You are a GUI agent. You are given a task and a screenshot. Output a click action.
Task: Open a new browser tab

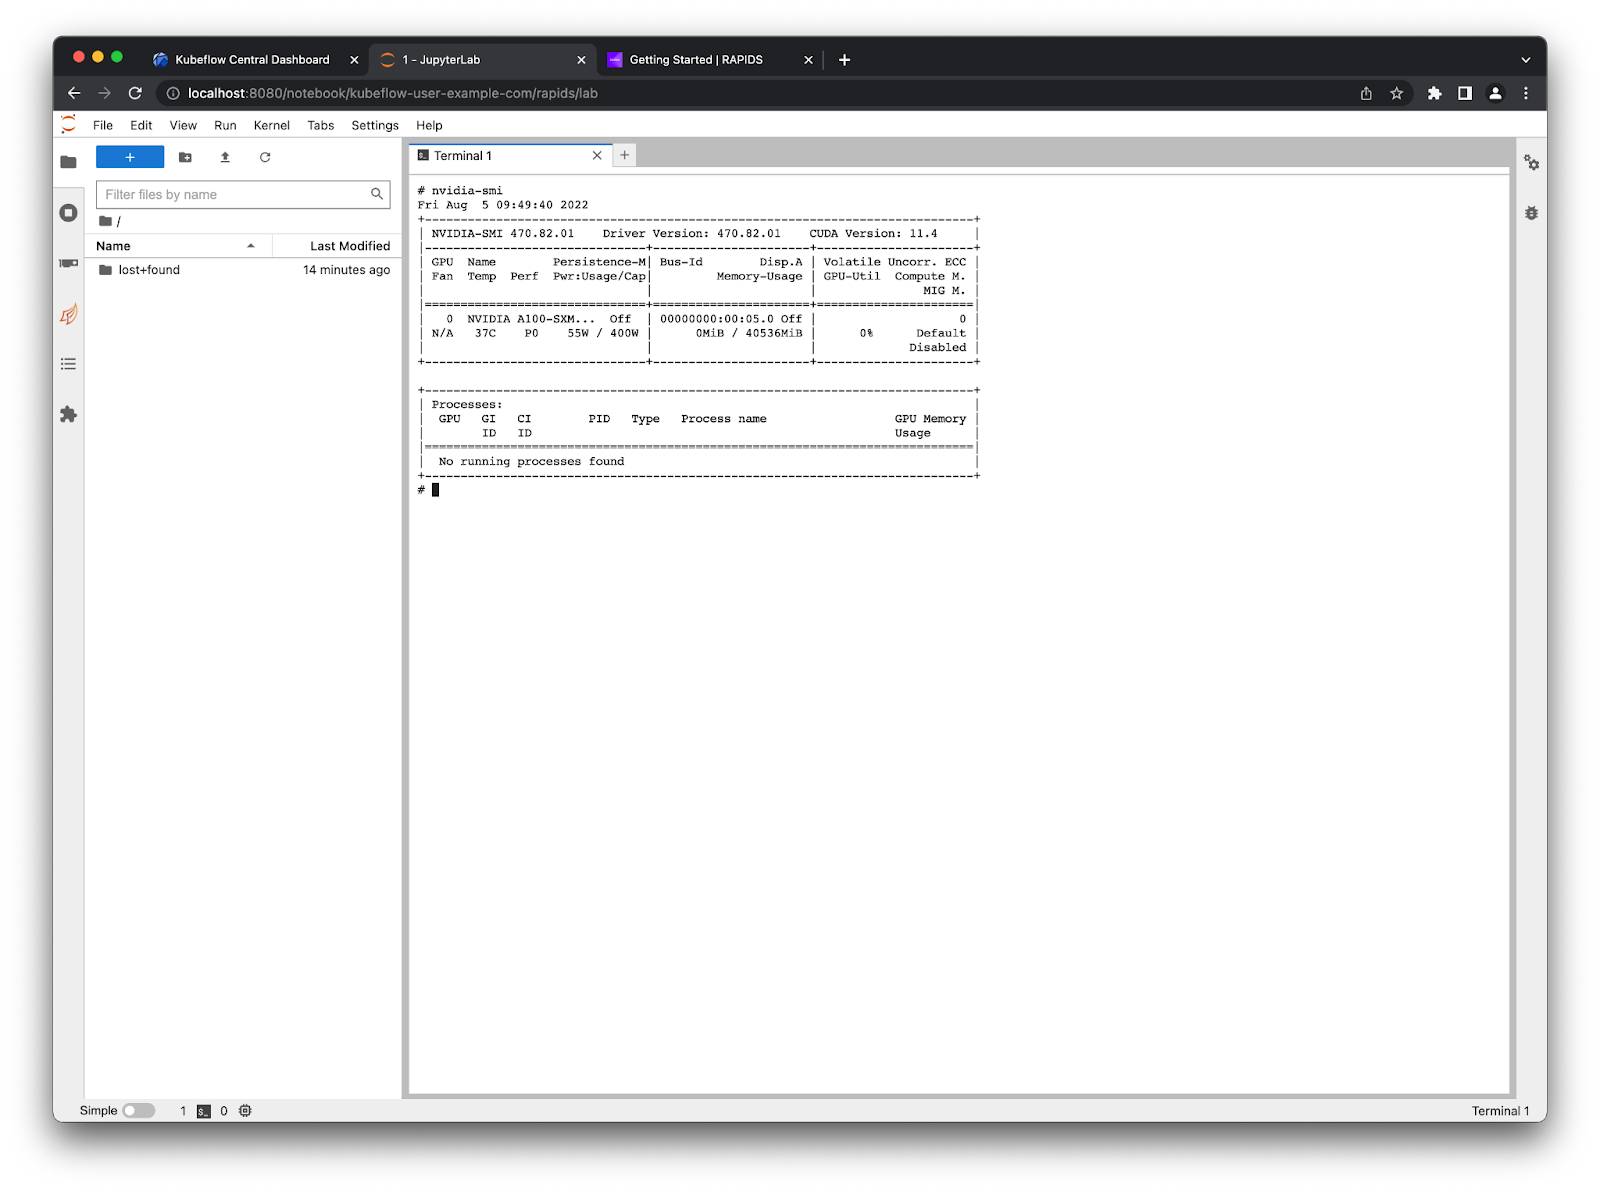tap(844, 60)
